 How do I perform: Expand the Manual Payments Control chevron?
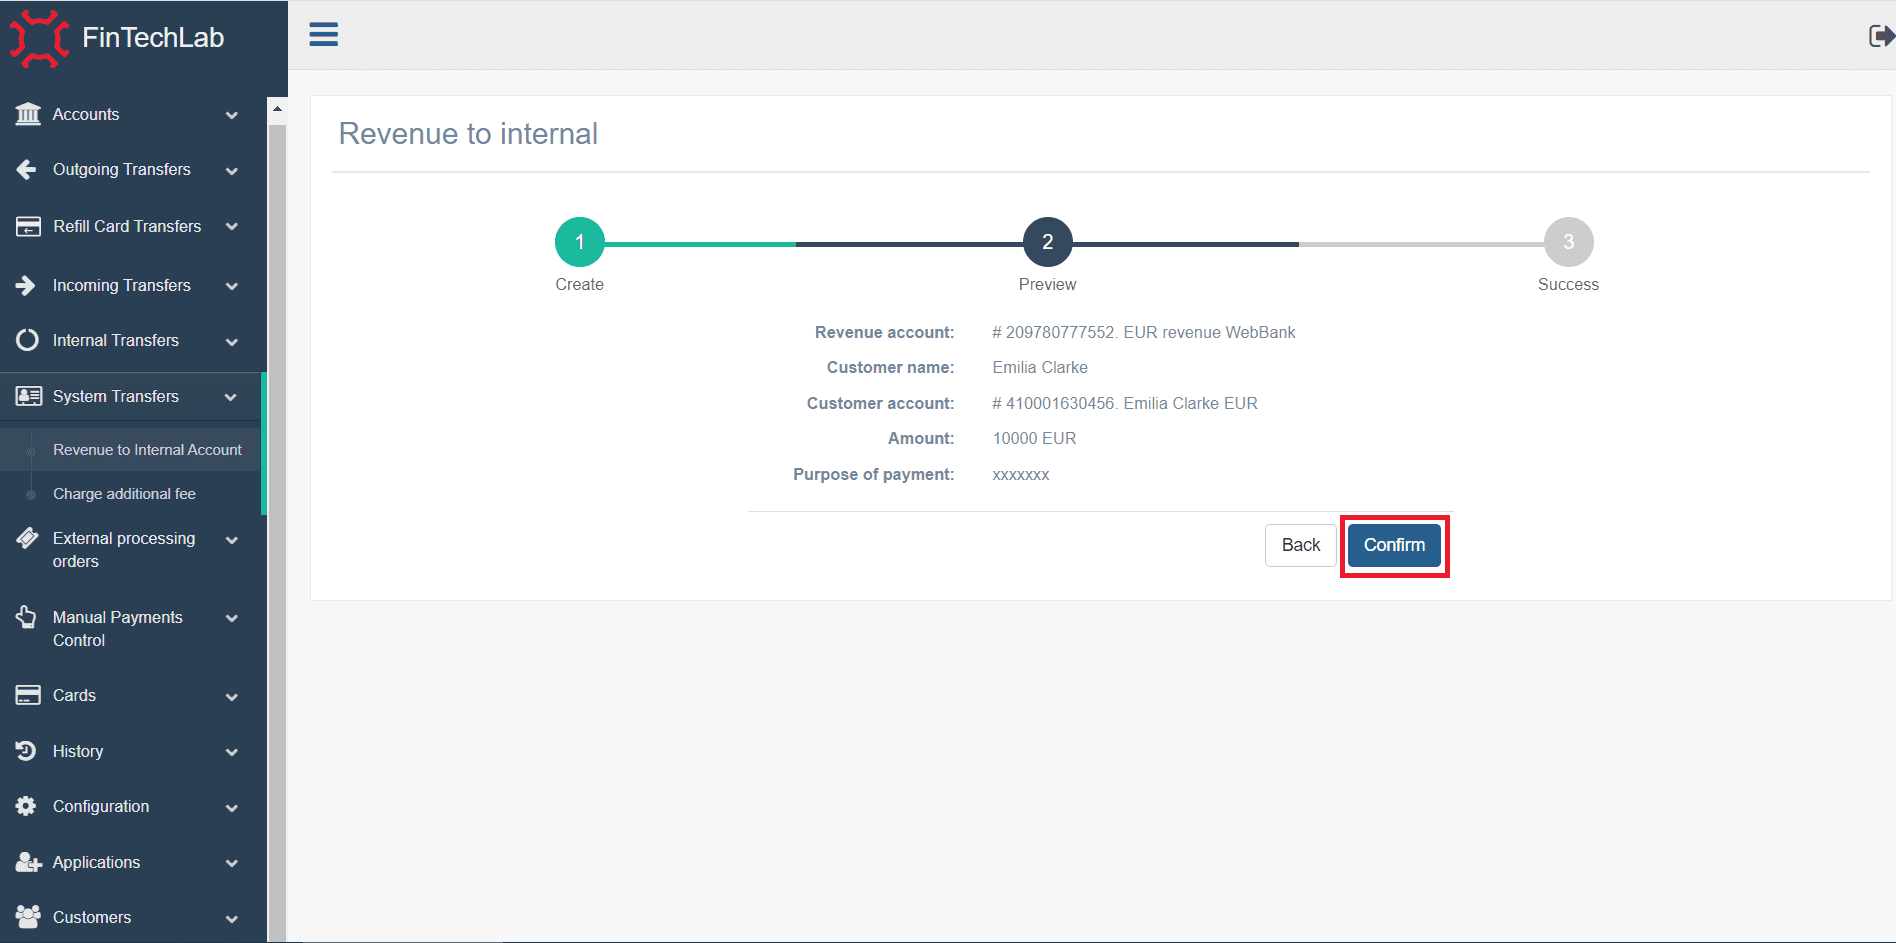[x=232, y=618]
